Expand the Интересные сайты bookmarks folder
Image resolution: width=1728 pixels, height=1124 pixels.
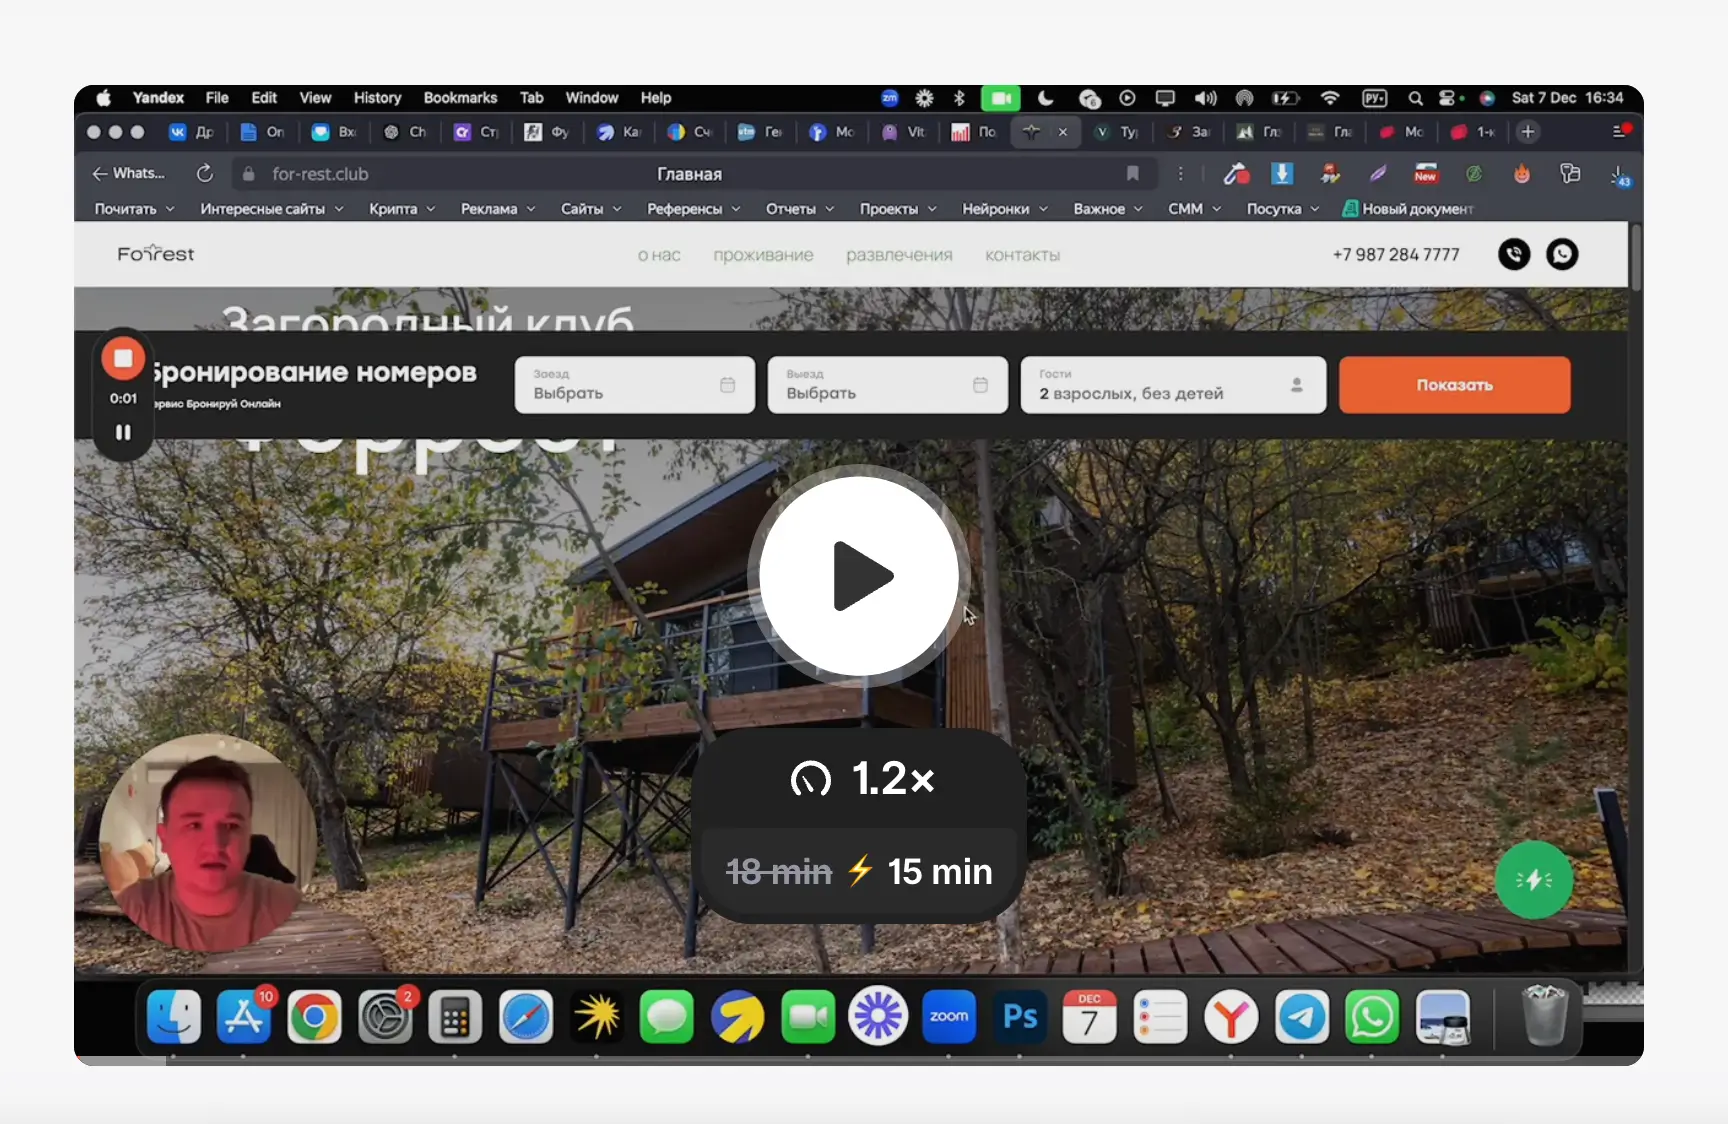coord(272,209)
